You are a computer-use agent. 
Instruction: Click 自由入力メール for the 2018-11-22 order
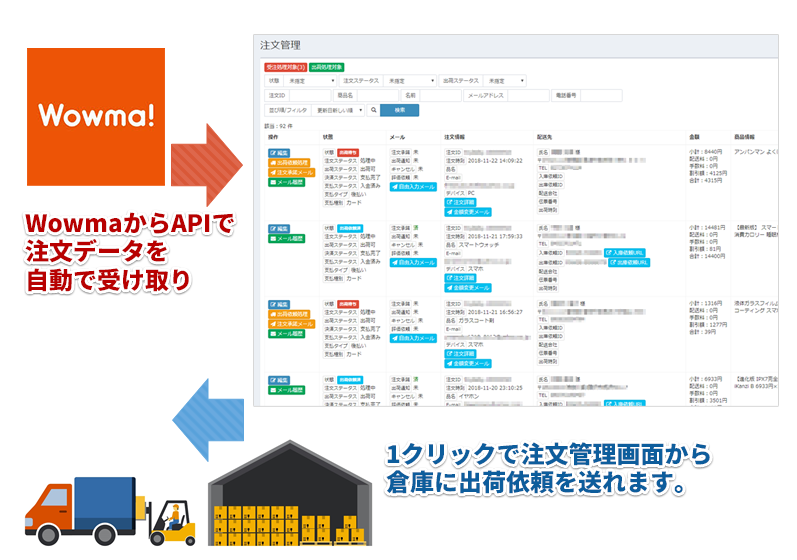tap(413, 186)
